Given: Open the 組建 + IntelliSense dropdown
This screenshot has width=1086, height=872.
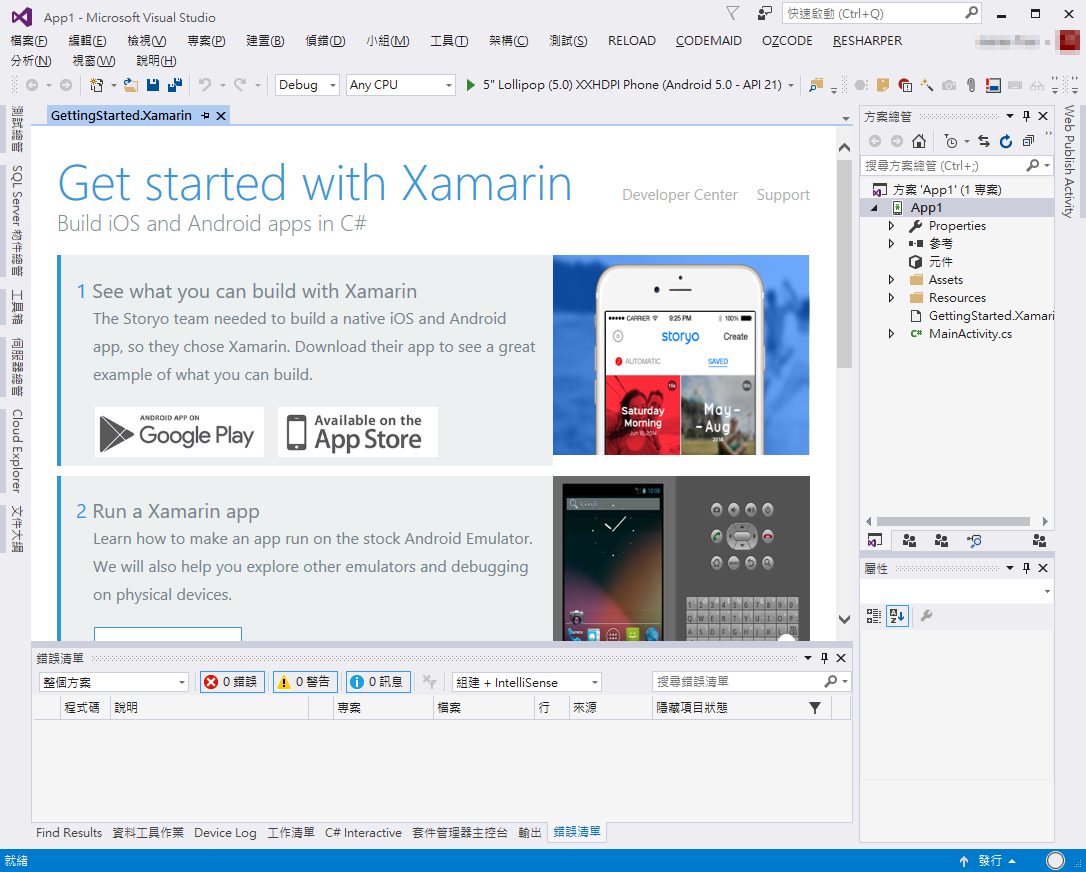Looking at the screenshot, I should [x=526, y=682].
